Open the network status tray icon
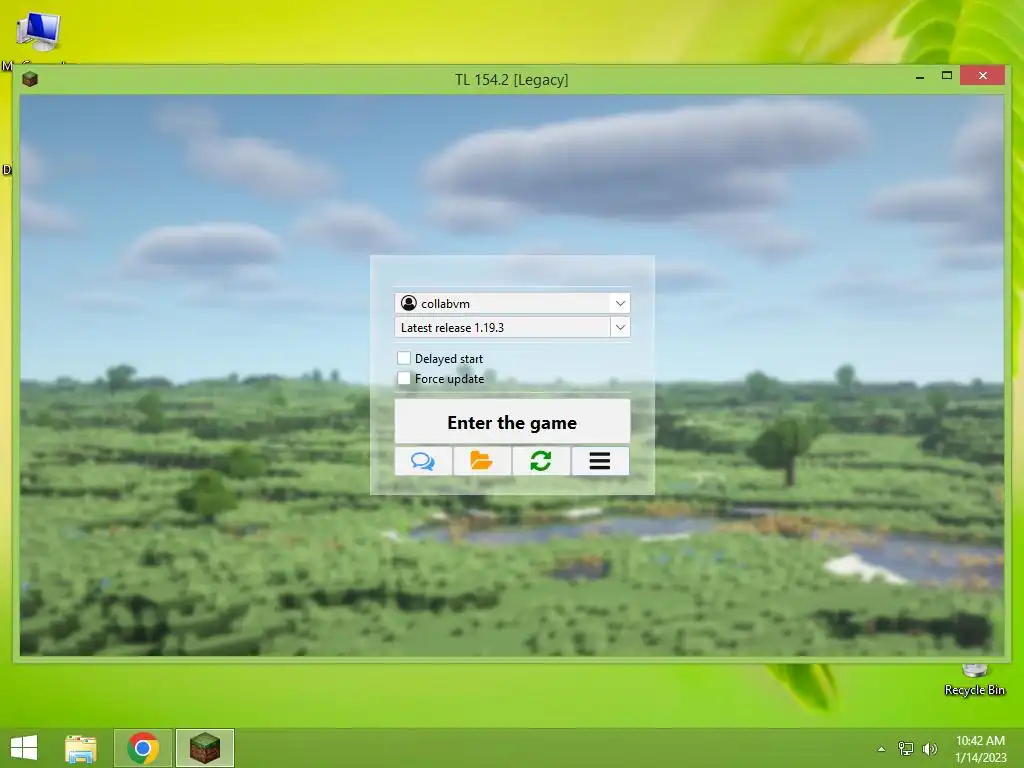Viewport: 1024px width, 768px height. (x=906, y=748)
